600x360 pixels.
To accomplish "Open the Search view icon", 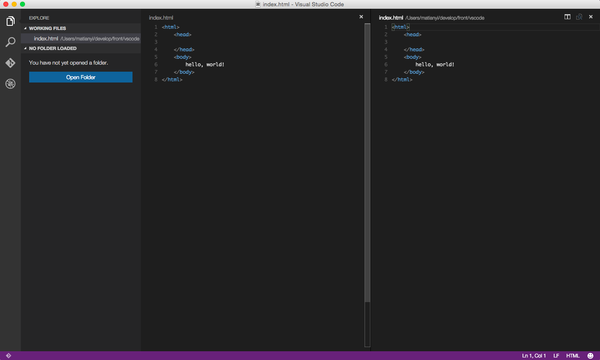I will coord(10,42).
